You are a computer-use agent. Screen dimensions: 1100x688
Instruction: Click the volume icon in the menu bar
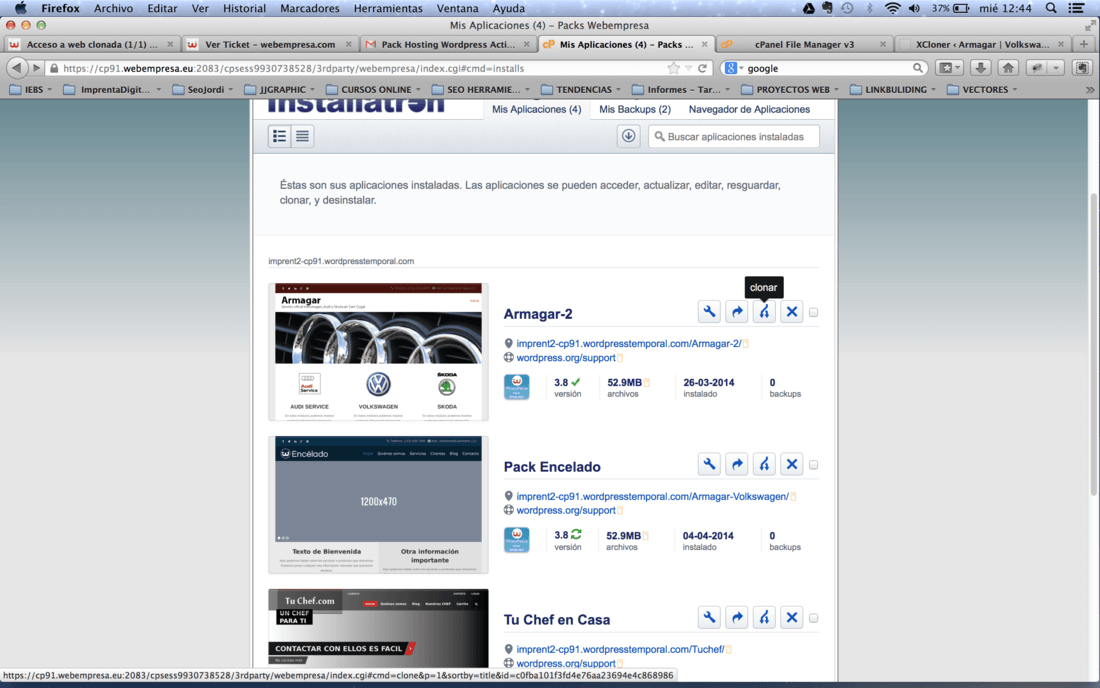914,8
